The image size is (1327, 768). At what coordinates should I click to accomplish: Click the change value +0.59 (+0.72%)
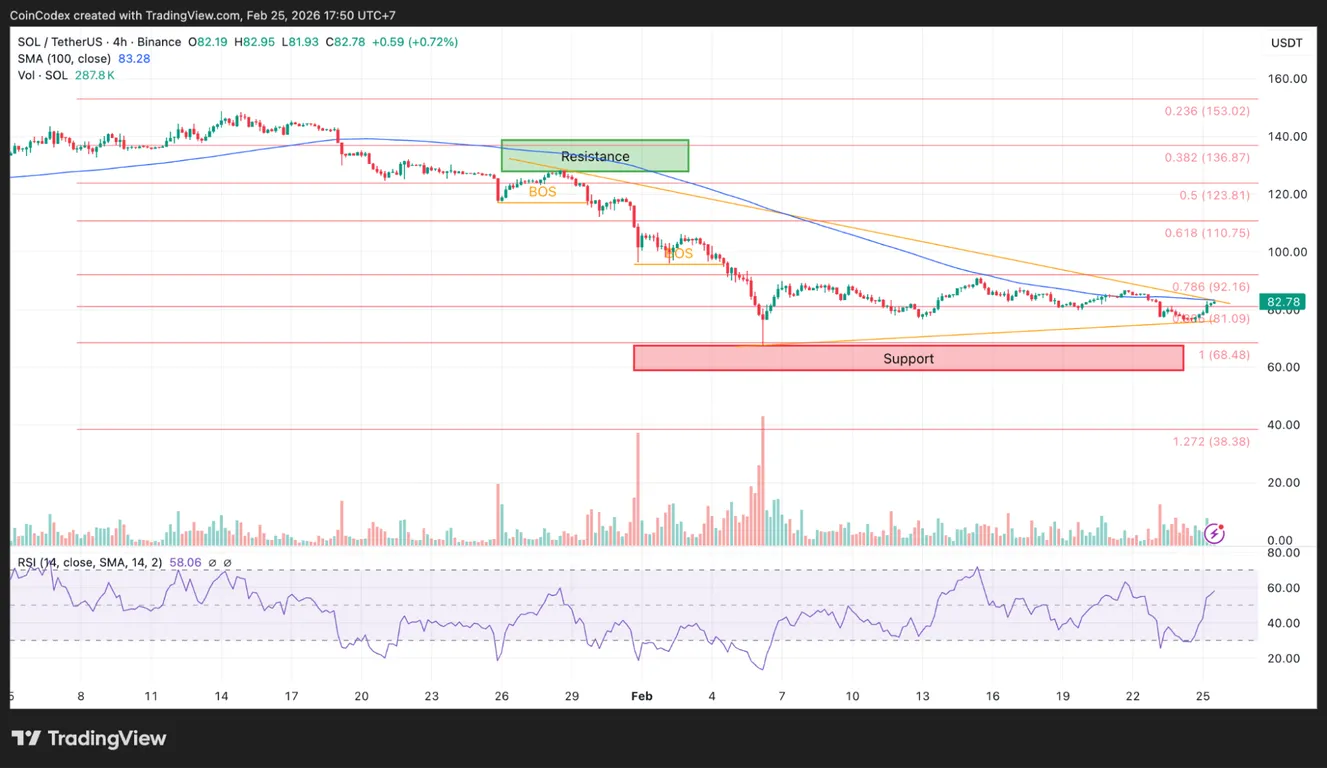click(413, 42)
